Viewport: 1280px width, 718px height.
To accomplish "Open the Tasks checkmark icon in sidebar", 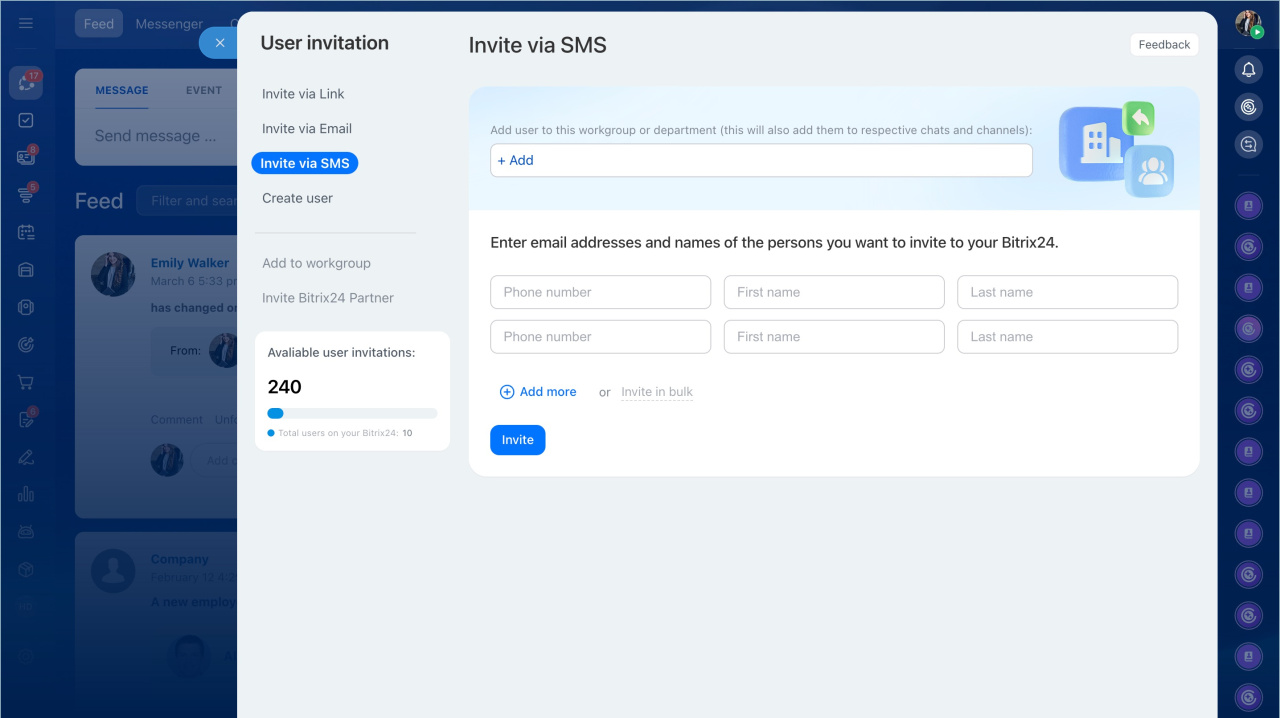I will (x=26, y=120).
